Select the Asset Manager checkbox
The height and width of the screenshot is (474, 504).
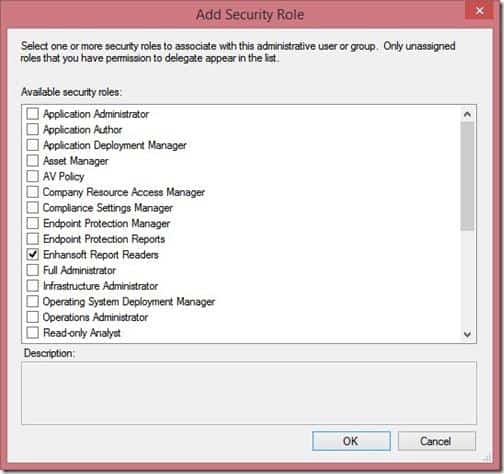pyautogui.click(x=33, y=161)
